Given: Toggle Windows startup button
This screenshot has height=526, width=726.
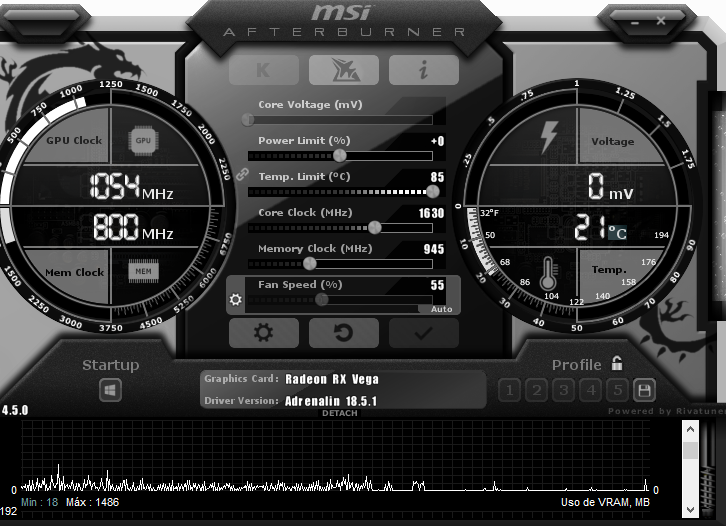Looking at the screenshot, I should click(110, 390).
